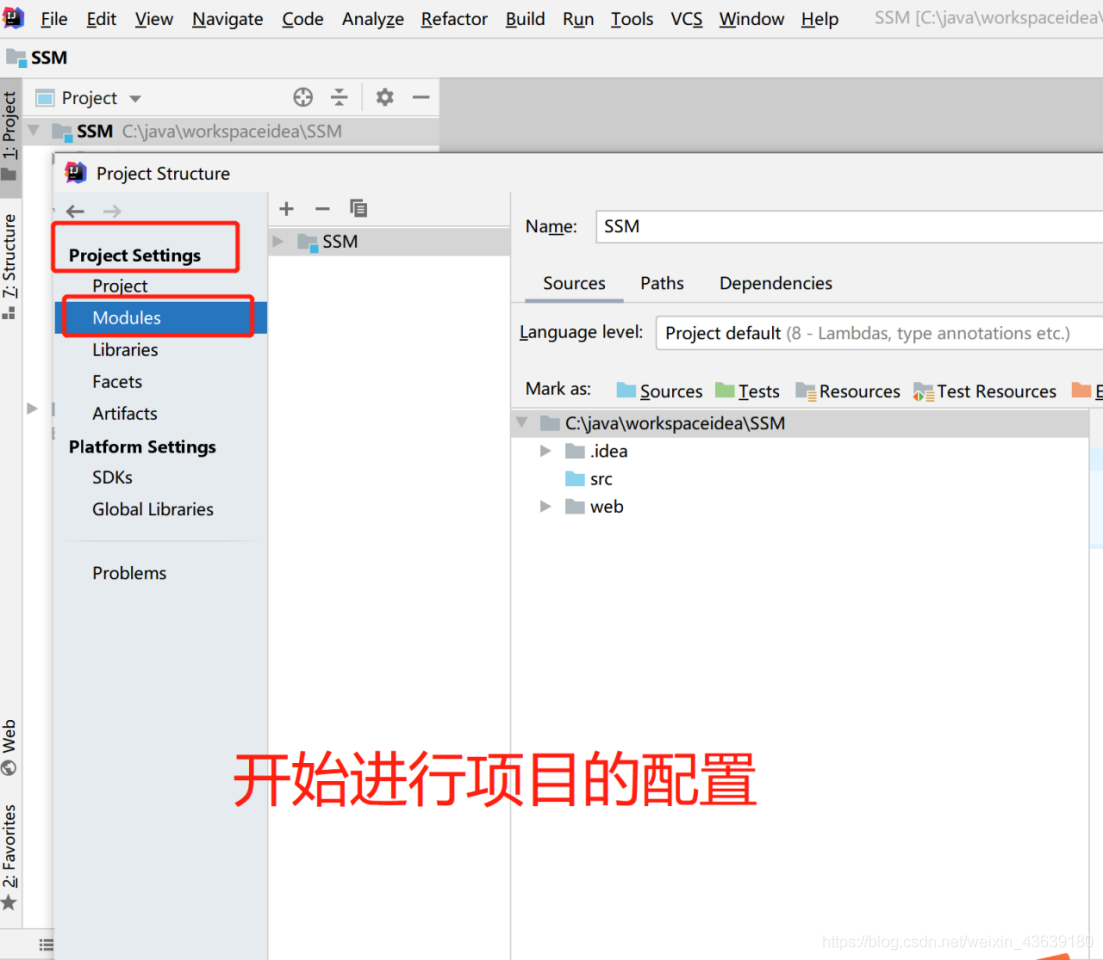Switch to the Paths tab
Screen dimensions: 1103x960
[662, 283]
